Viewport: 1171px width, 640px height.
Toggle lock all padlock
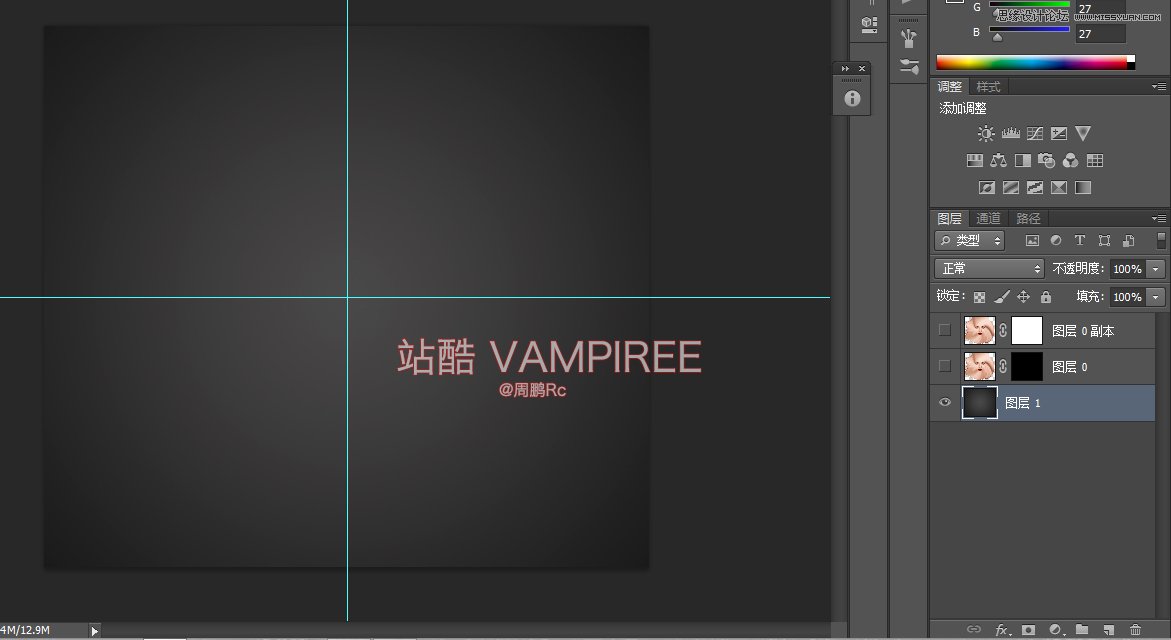point(1046,297)
